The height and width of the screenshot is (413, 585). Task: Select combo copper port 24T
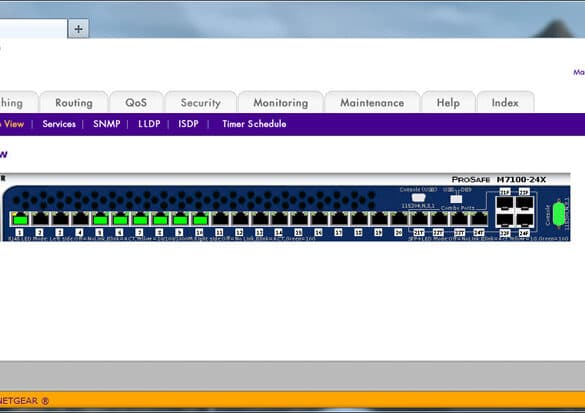479,219
